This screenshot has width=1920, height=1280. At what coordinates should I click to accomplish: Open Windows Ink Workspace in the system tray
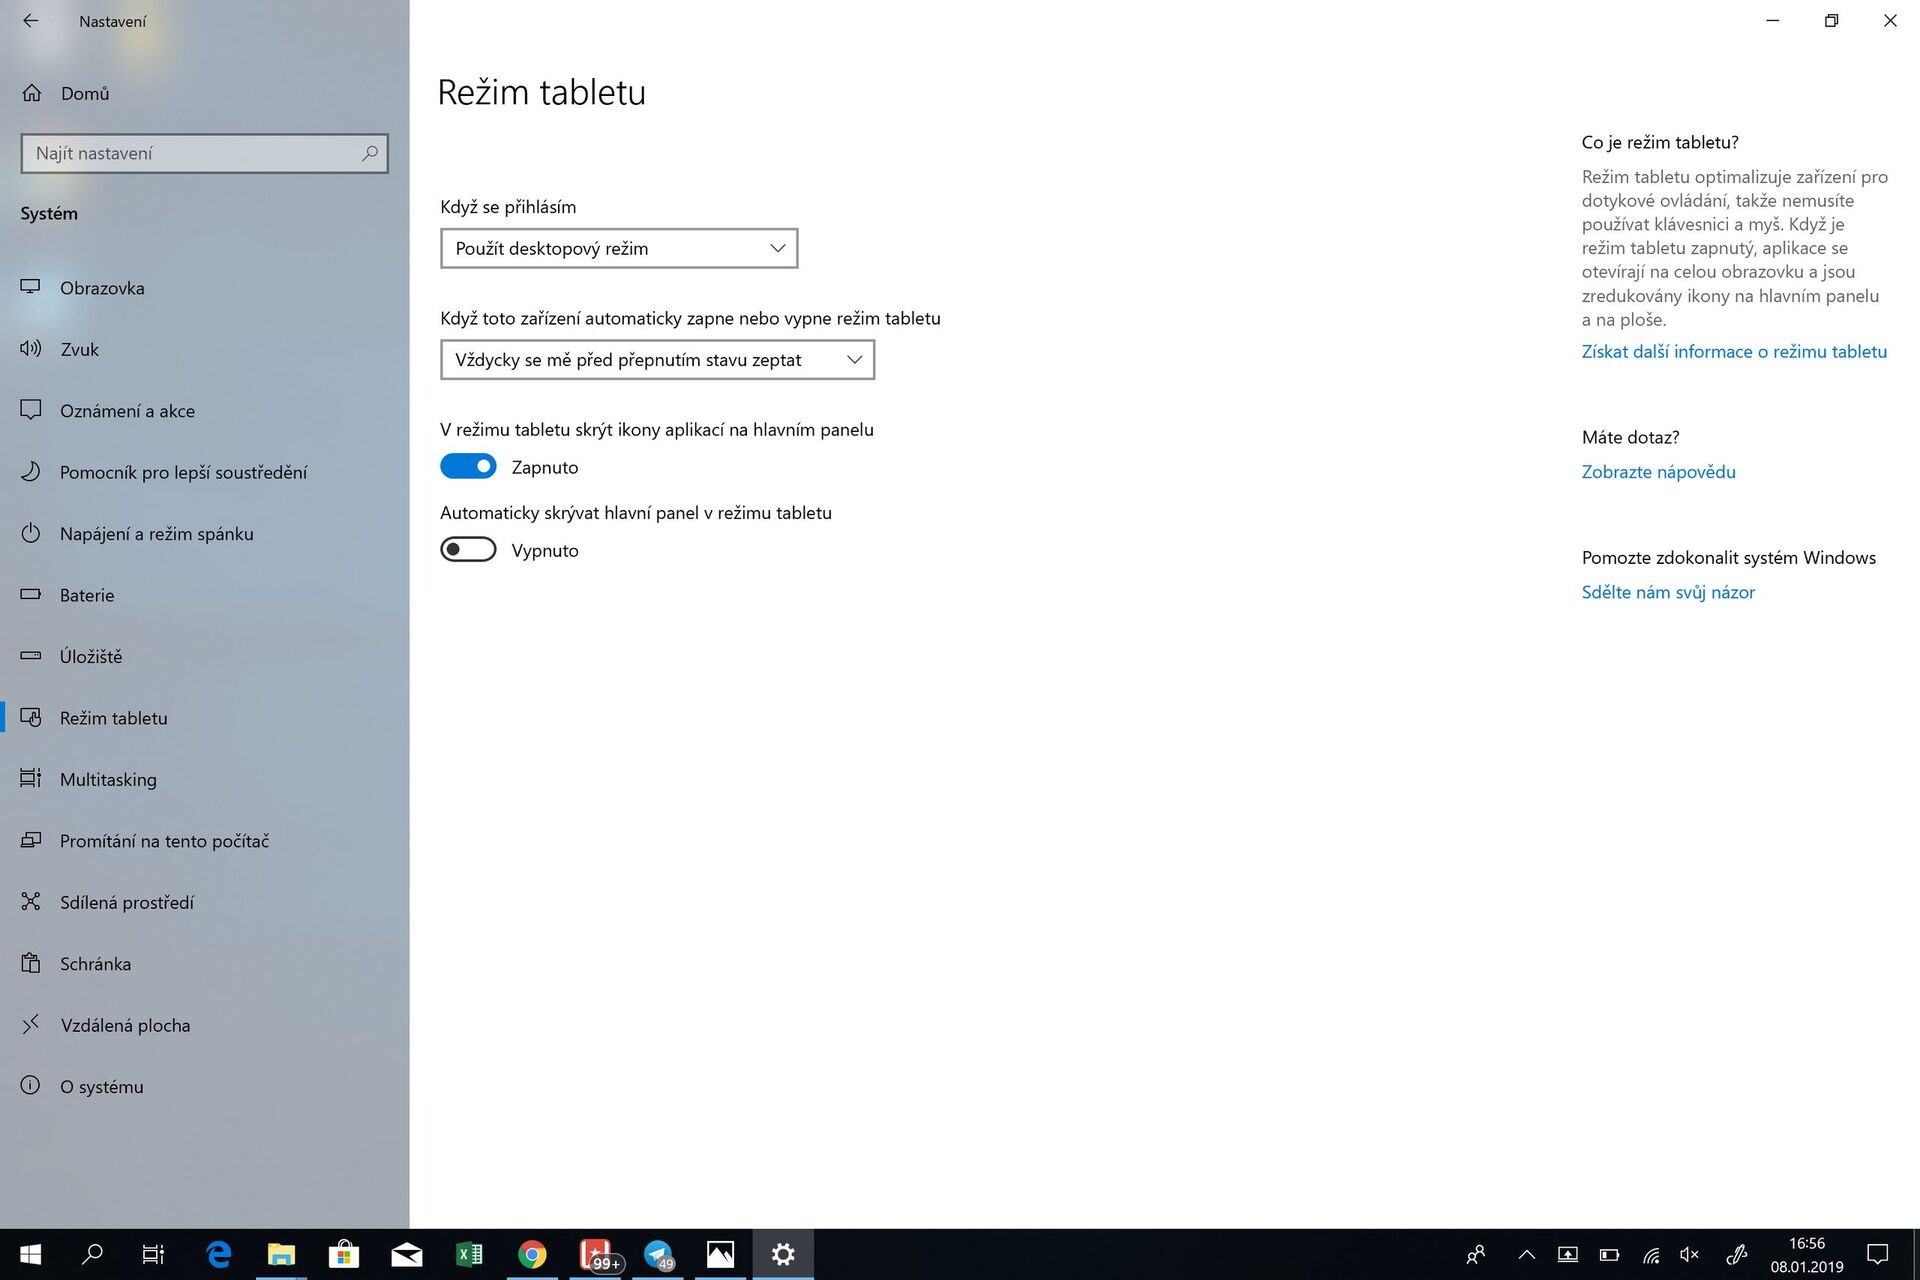pos(1736,1254)
